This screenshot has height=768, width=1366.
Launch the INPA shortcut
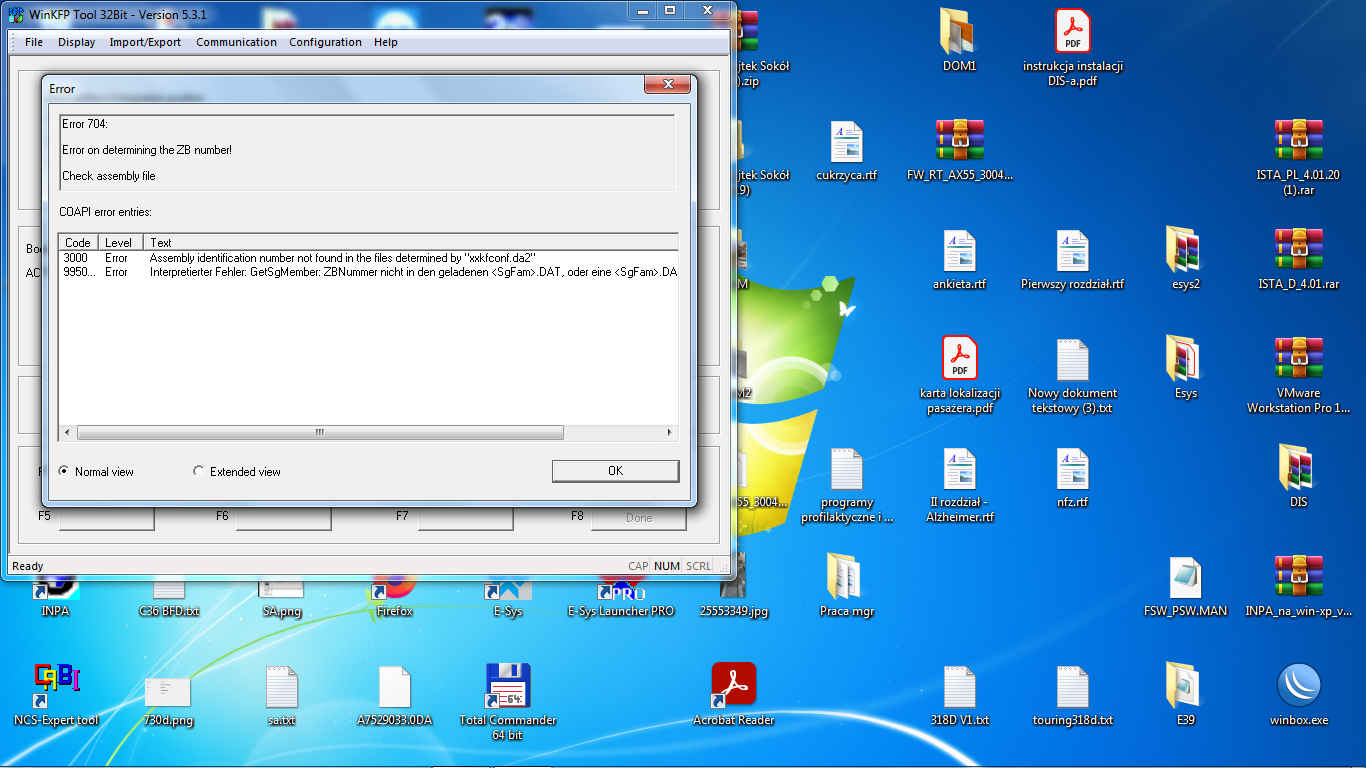(56, 593)
